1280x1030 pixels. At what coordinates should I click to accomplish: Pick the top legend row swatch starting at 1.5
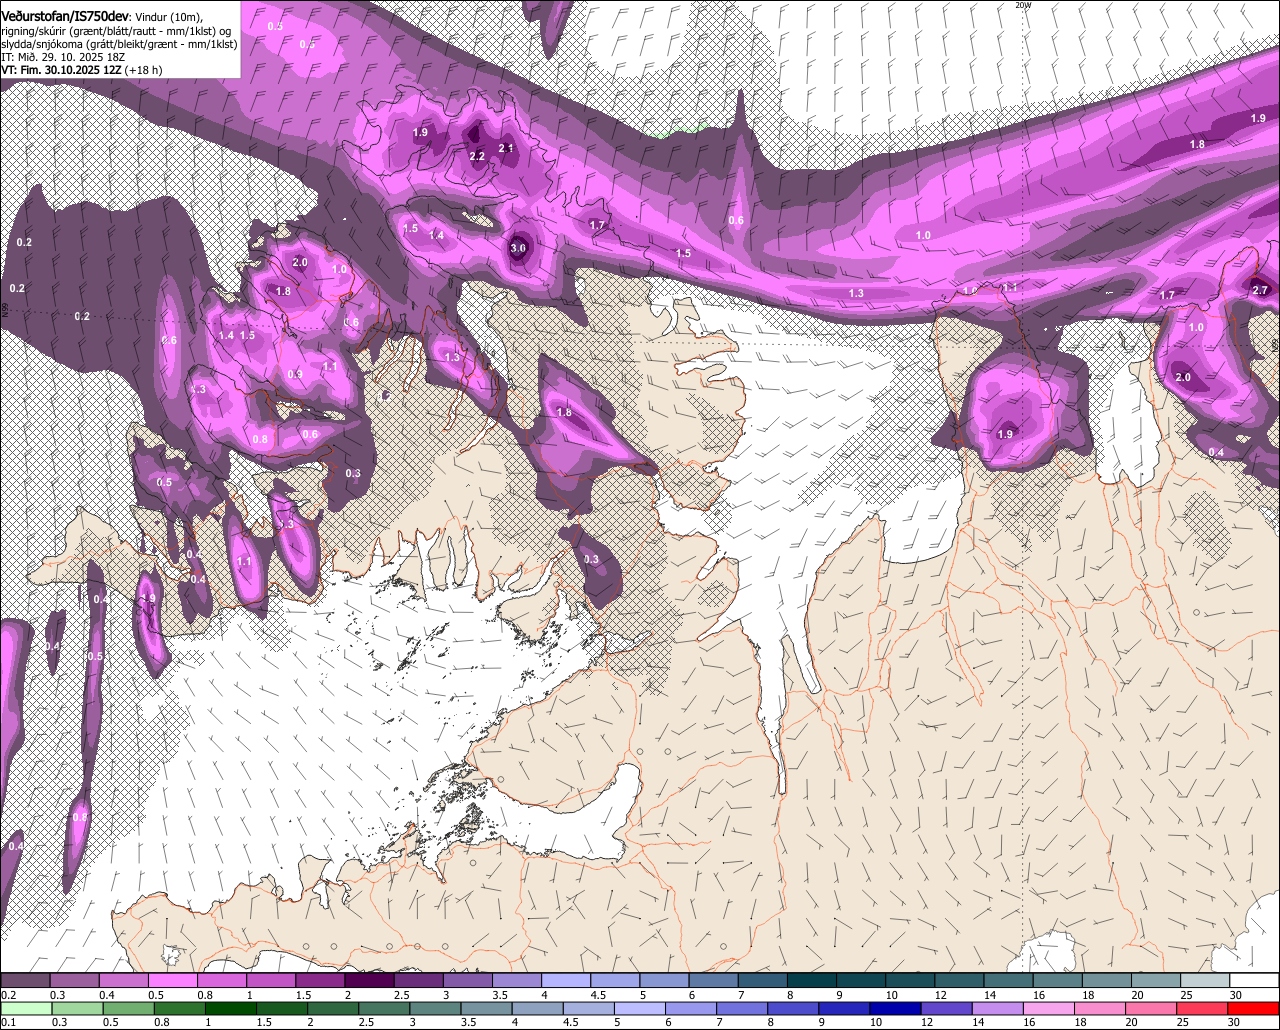[320, 980]
